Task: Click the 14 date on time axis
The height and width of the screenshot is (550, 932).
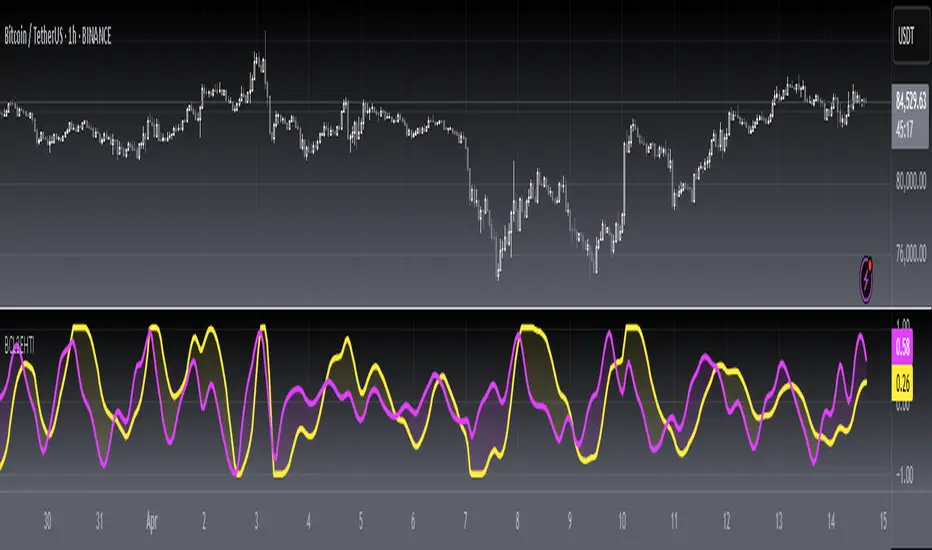Action: coord(831,521)
